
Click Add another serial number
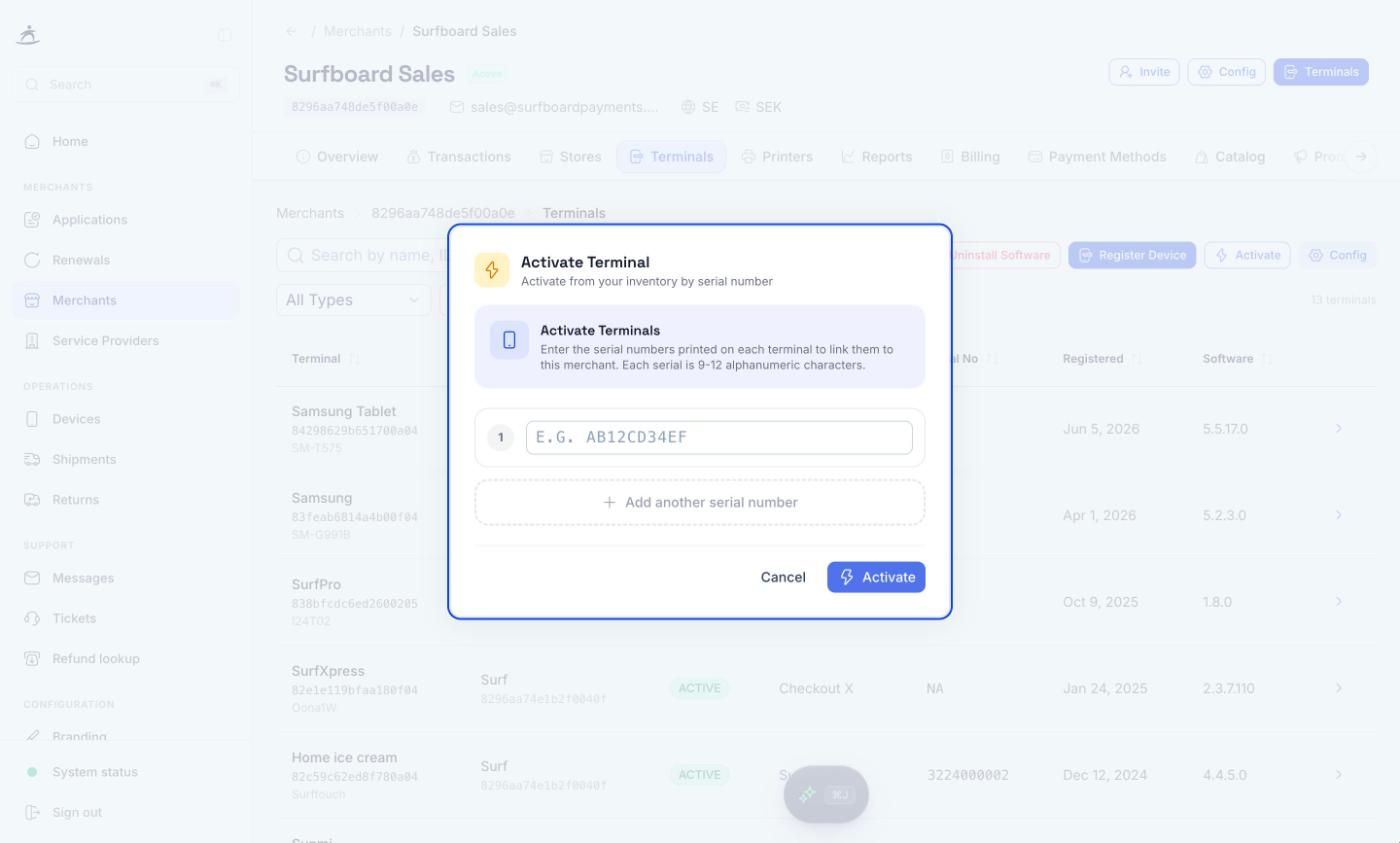[700, 502]
